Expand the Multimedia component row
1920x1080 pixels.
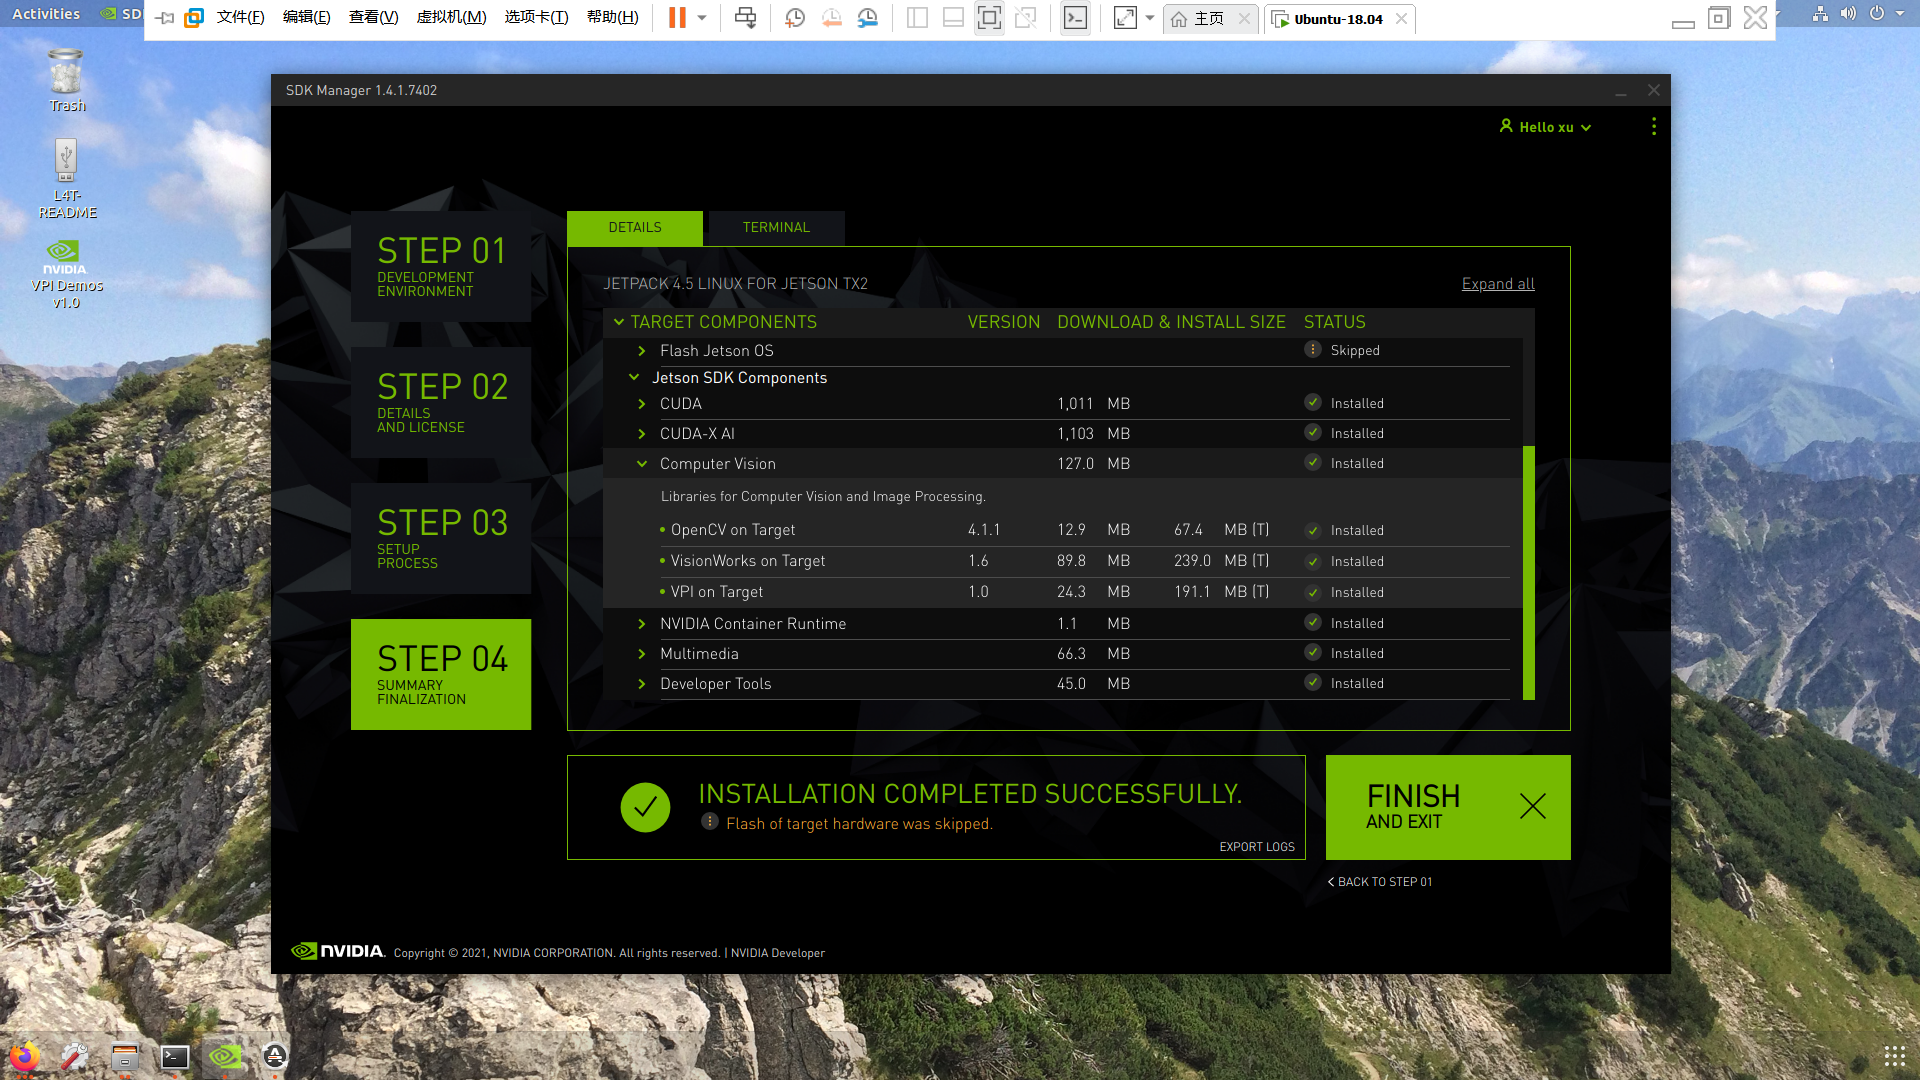[642, 654]
